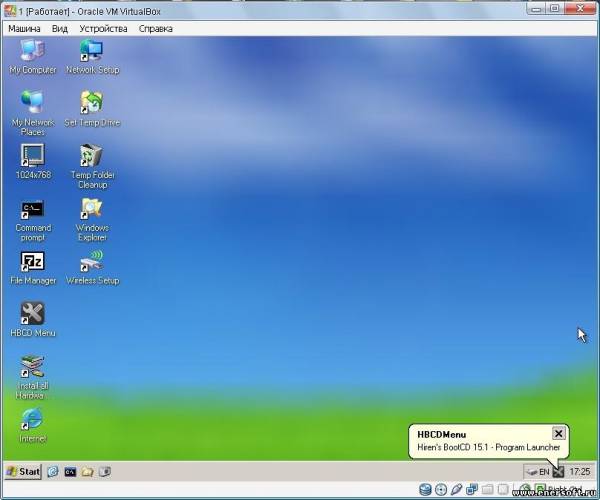The image size is (600, 500).
Task: Open the Internet browser desktop shortcut
Action: coord(33,425)
